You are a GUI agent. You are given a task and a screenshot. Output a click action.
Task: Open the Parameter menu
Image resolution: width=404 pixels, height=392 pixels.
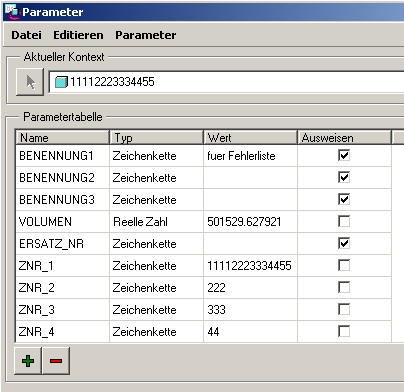click(x=146, y=35)
